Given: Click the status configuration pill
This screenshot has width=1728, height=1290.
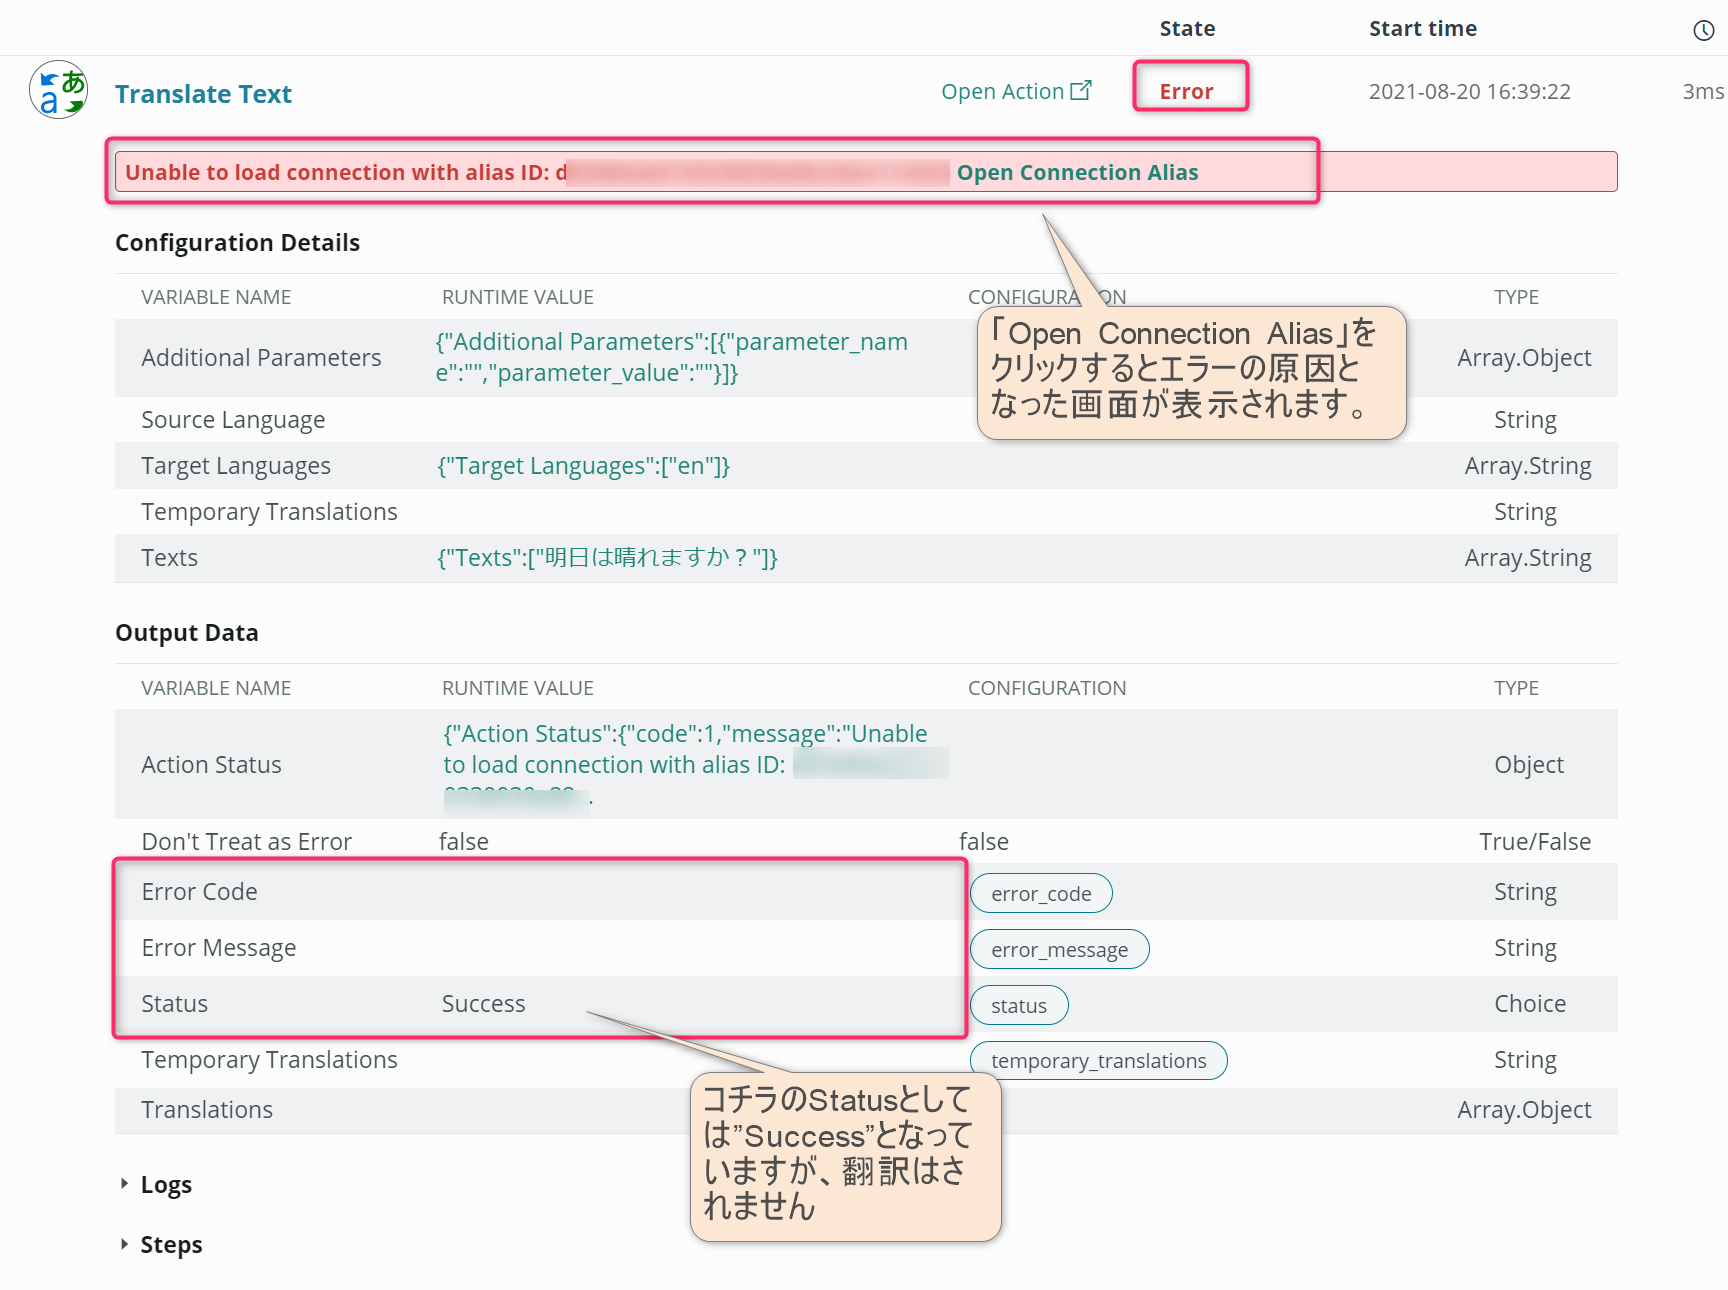Looking at the screenshot, I should [x=1018, y=1005].
